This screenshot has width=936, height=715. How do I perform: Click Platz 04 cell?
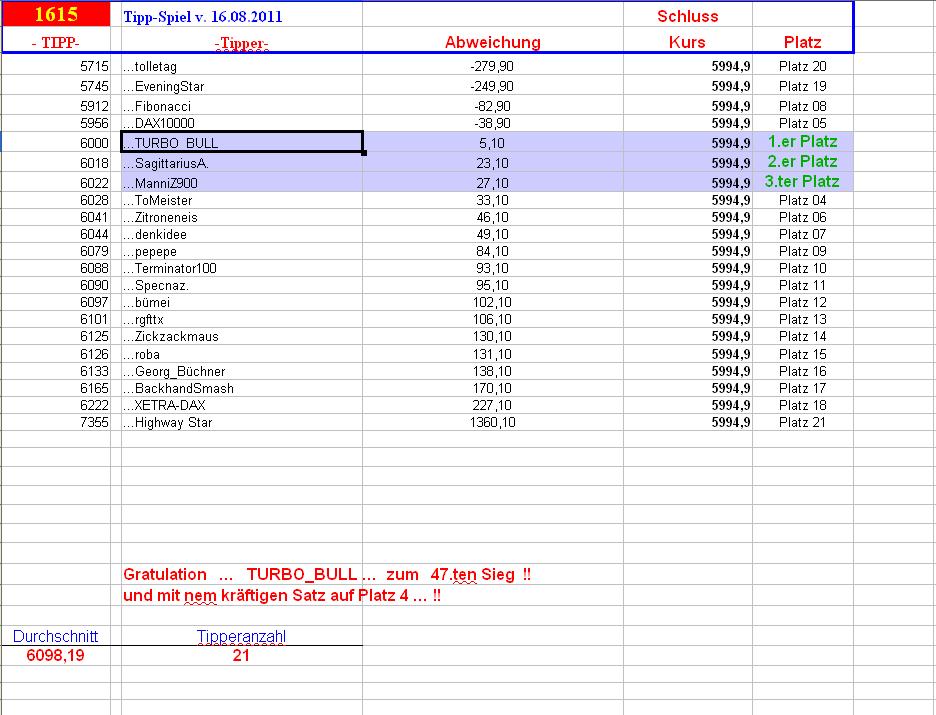pos(802,201)
